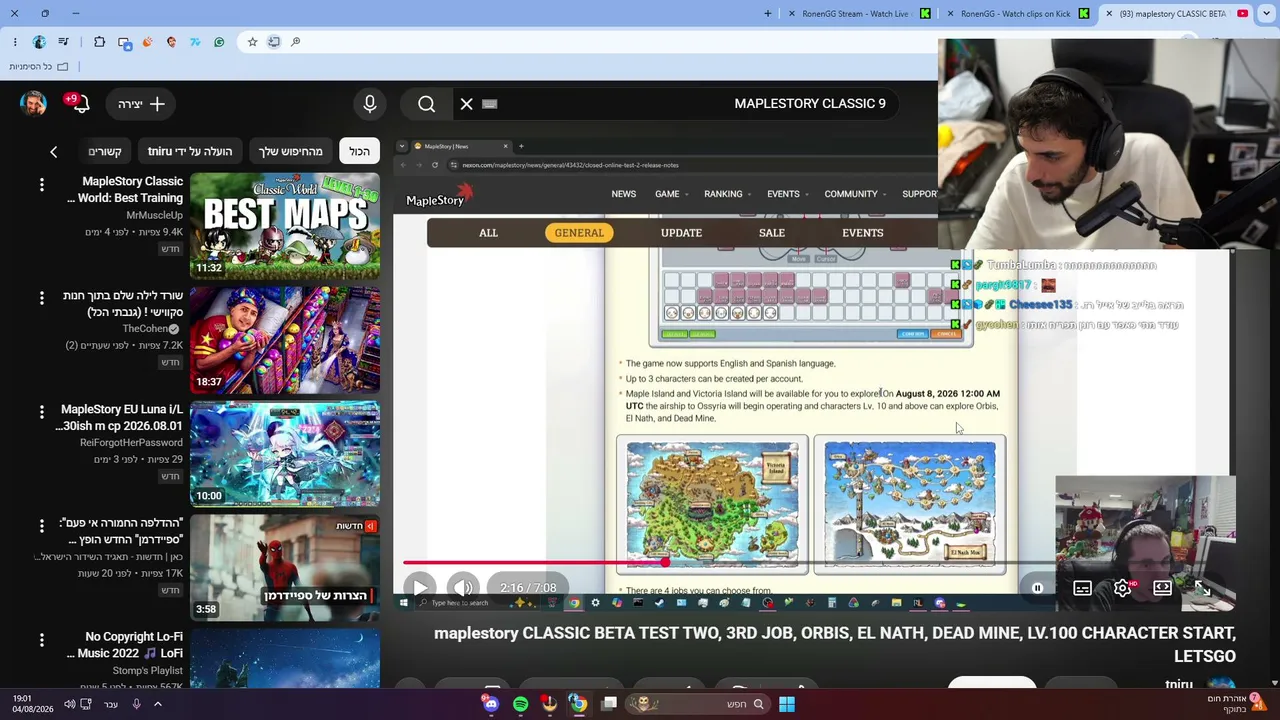Viewport: 1280px width, 720px height.
Task: Select the 'הועלה על ידי tniru' filter chip
Action: point(190,151)
